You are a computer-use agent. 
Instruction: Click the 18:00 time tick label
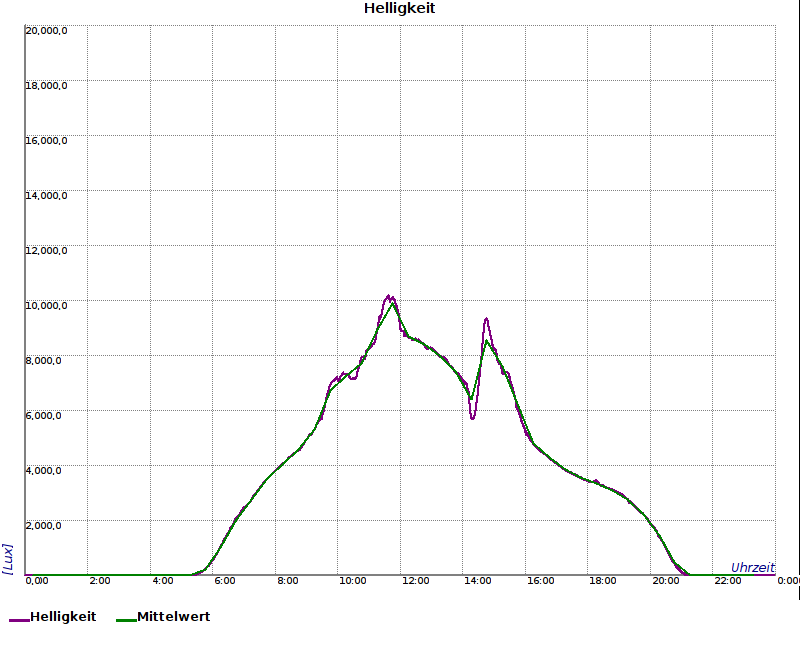click(603, 581)
